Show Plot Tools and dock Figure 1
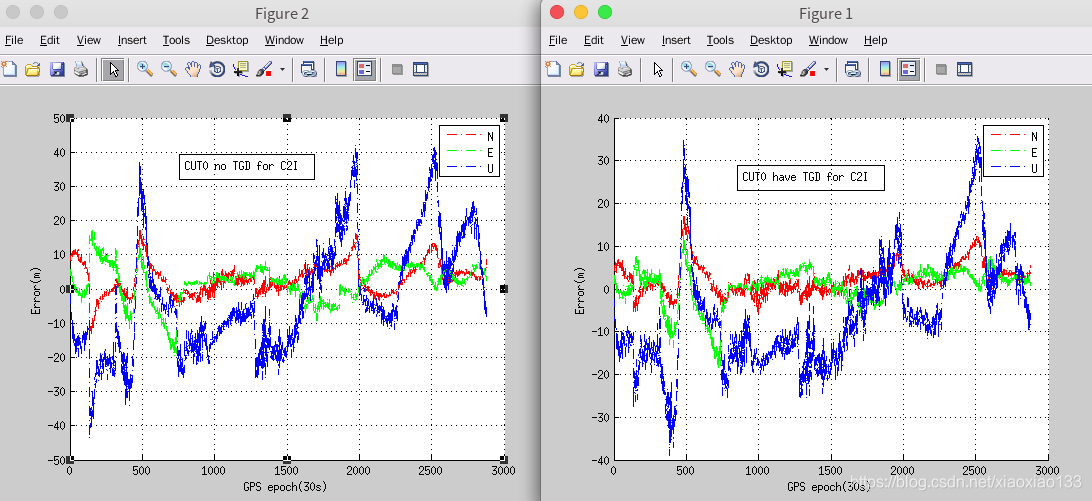Image resolution: width=1092 pixels, height=501 pixels. click(965, 69)
